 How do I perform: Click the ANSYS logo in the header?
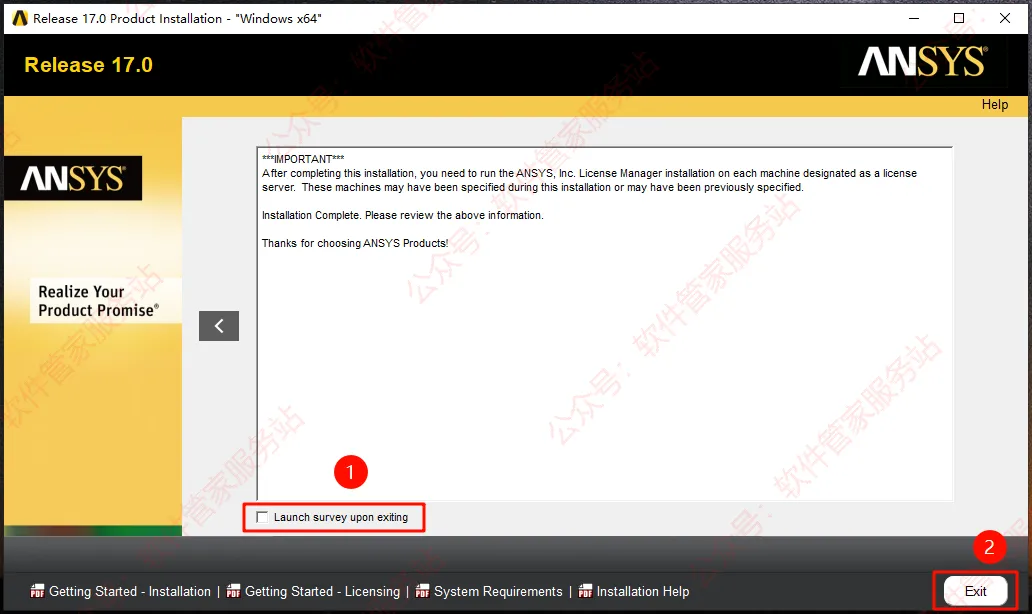pyautogui.click(x=923, y=62)
